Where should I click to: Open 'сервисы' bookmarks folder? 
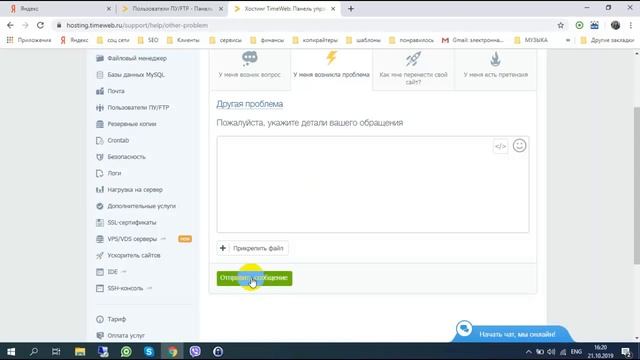[225, 40]
